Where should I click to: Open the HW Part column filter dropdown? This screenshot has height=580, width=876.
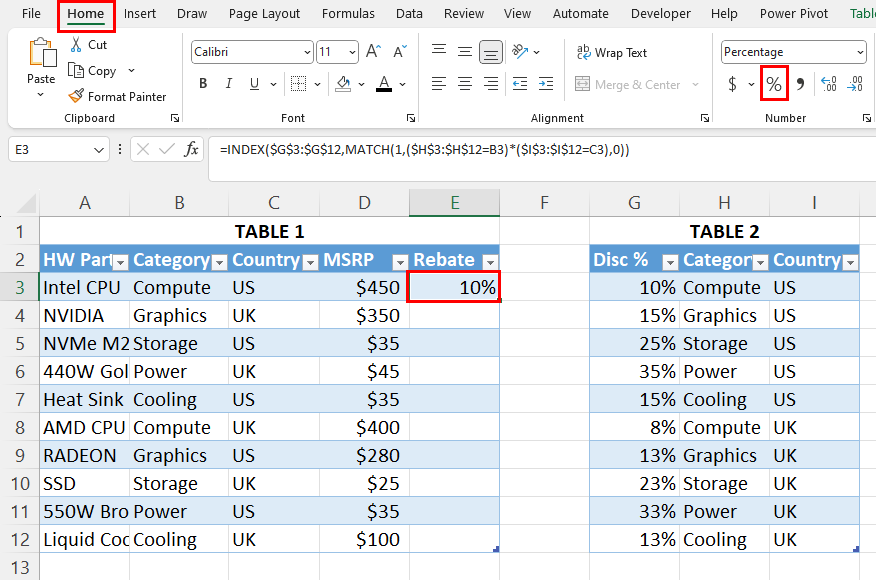coord(121,262)
